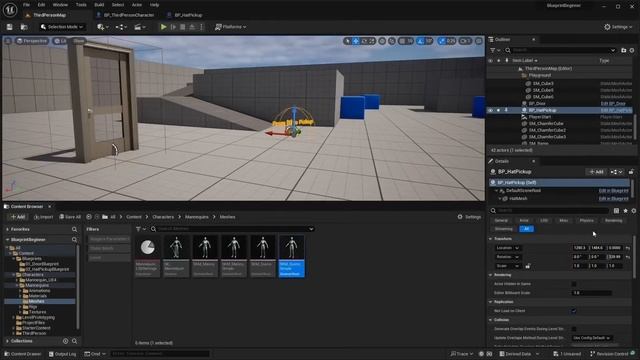This screenshot has width=640, height=360.
Task: Click the lock icon in Details panel header
Action: tap(631, 172)
